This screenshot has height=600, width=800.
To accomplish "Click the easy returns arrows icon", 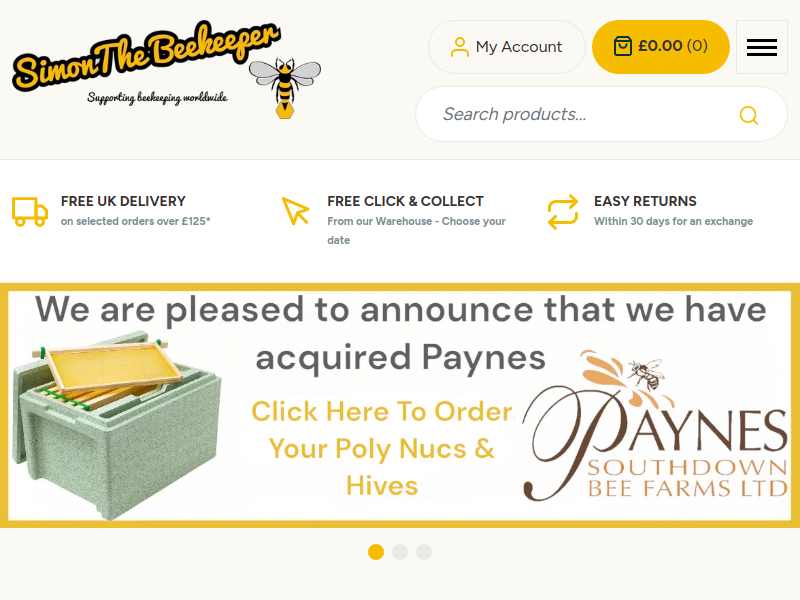I will tap(563, 212).
